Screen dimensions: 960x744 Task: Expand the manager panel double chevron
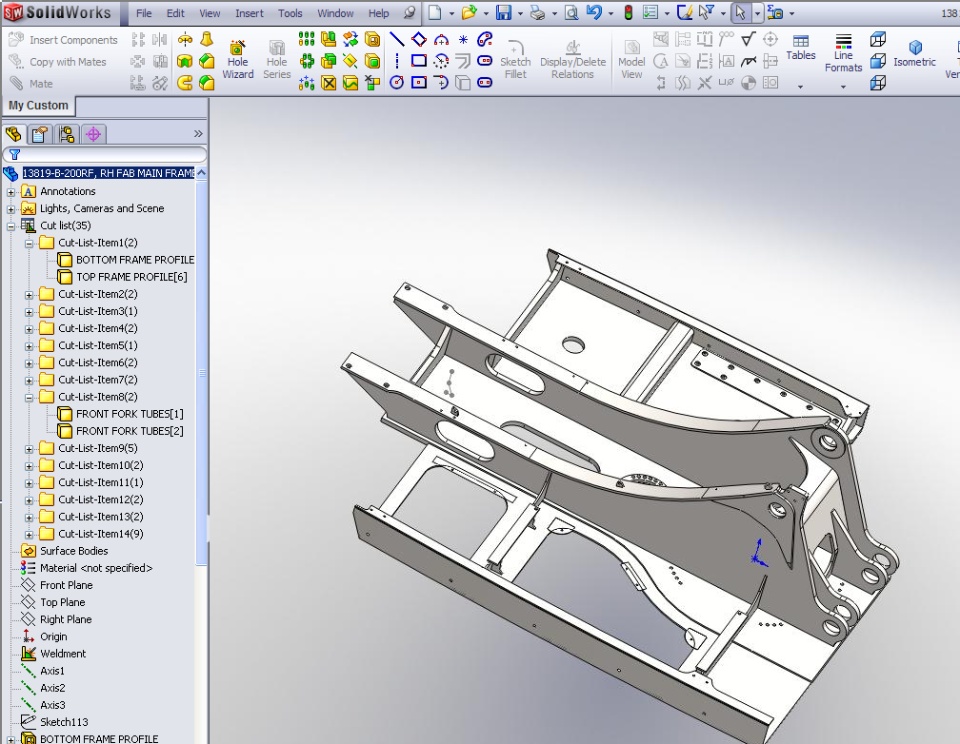[x=198, y=133]
